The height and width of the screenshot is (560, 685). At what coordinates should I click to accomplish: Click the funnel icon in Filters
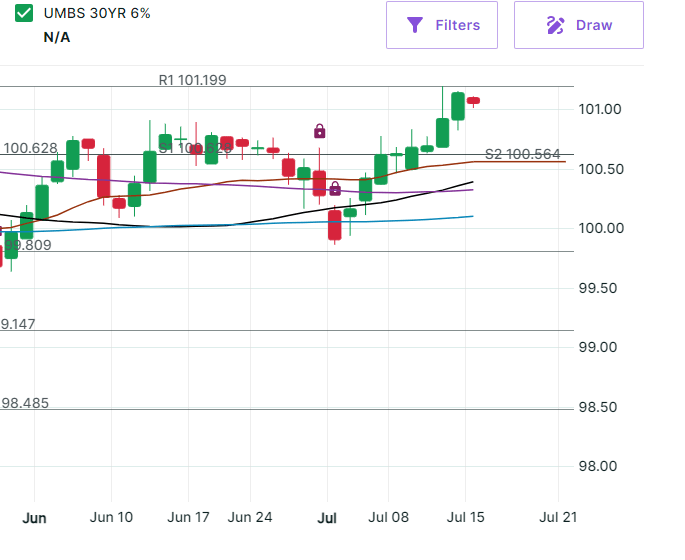click(415, 25)
